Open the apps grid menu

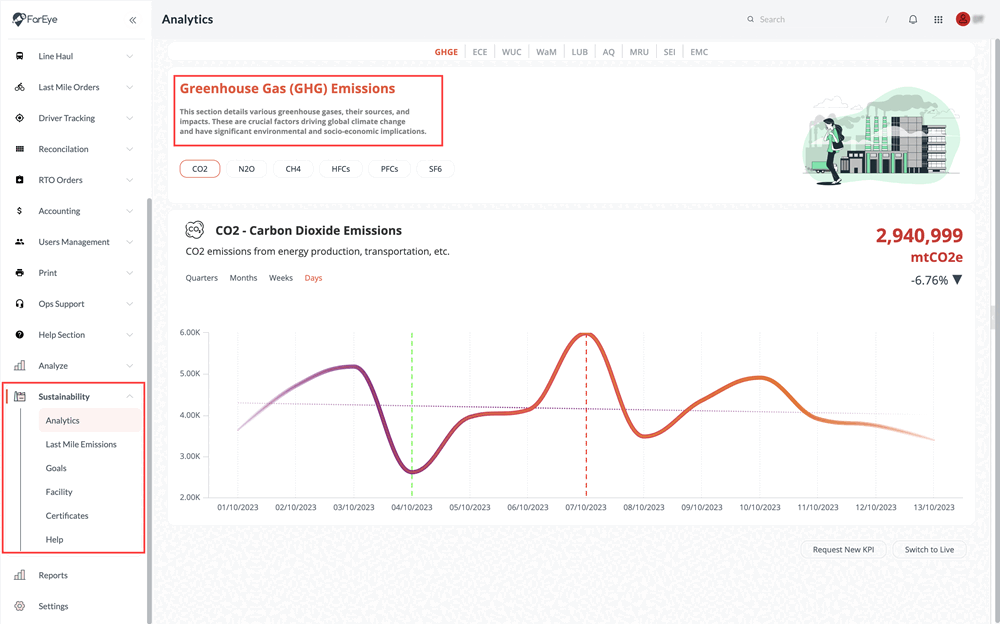coord(938,19)
